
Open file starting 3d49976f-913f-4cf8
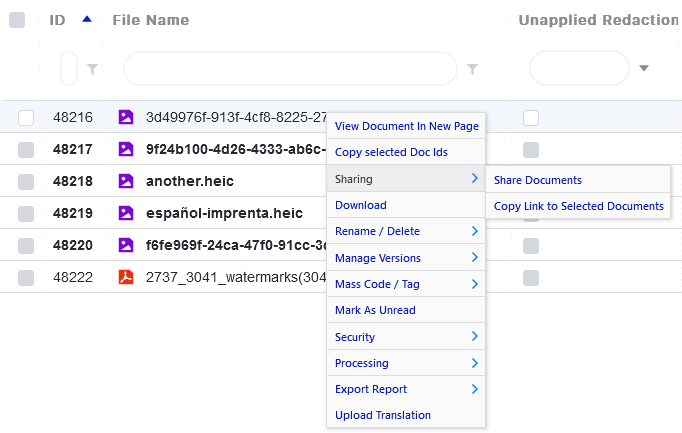click(236, 117)
